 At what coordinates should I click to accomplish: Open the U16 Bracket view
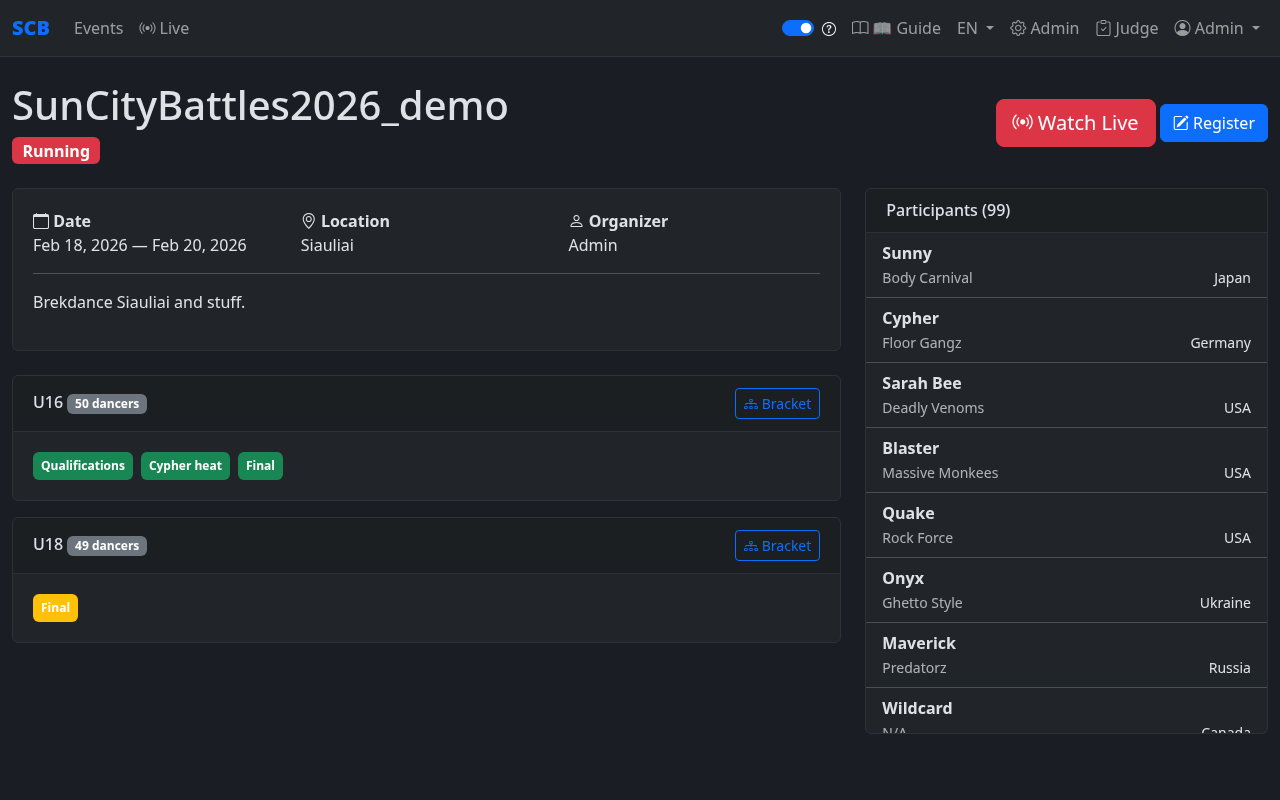pyautogui.click(x=777, y=404)
